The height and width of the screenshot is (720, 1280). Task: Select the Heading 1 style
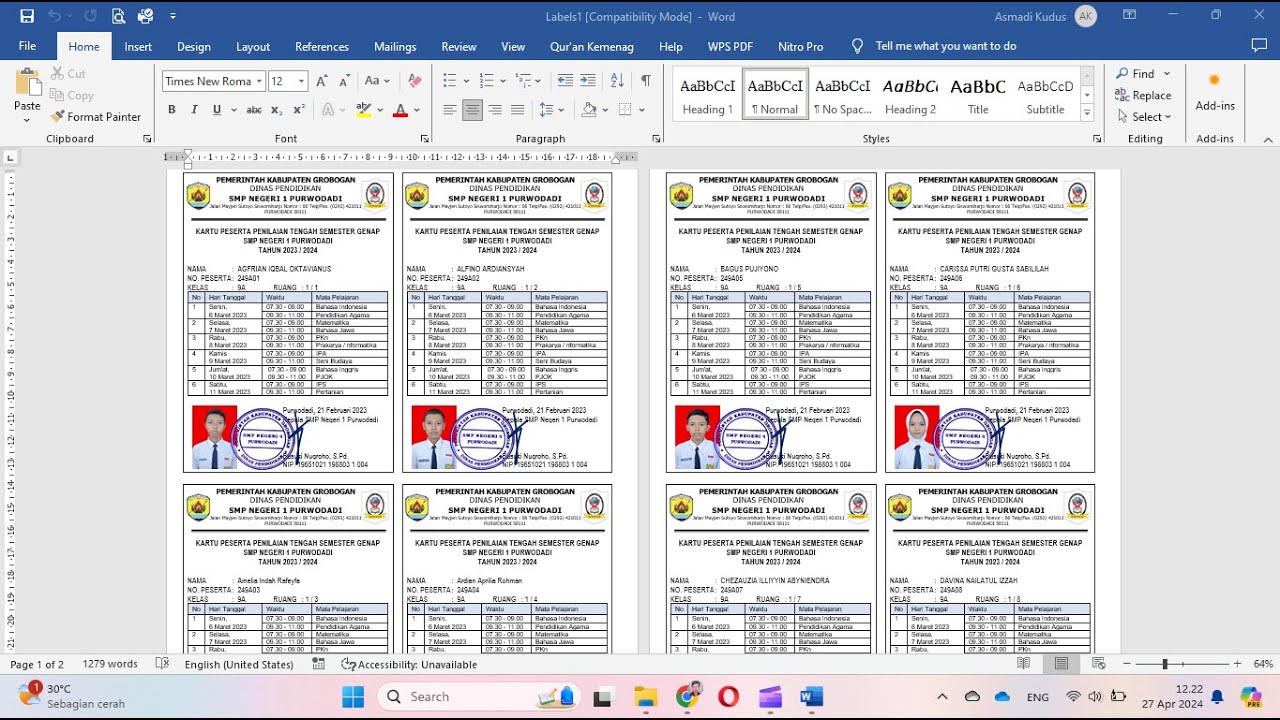(708, 95)
